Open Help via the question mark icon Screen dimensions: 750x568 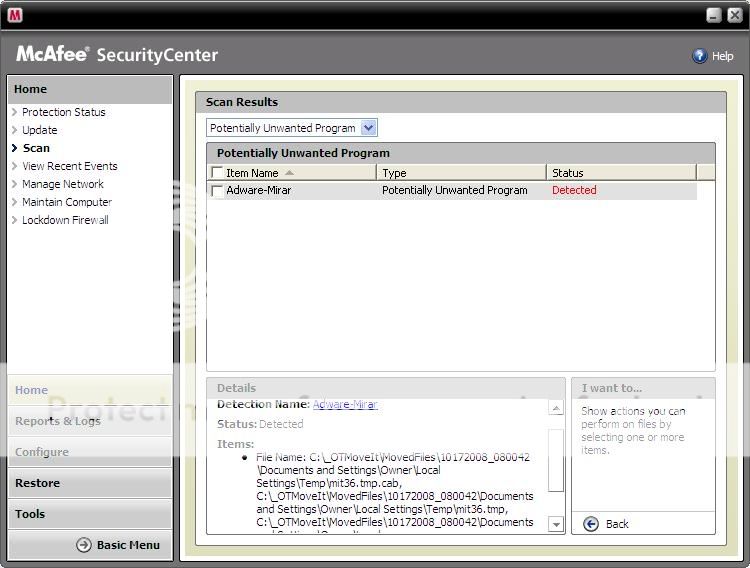pos(699,56)
